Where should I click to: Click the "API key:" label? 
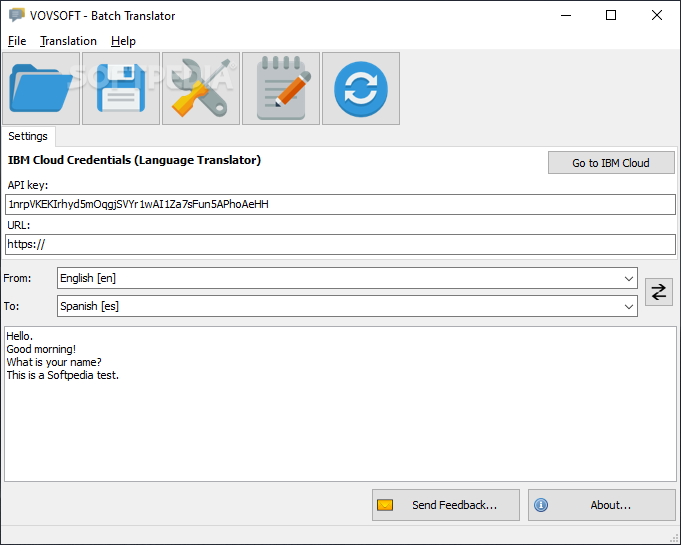tap(28, 185)
